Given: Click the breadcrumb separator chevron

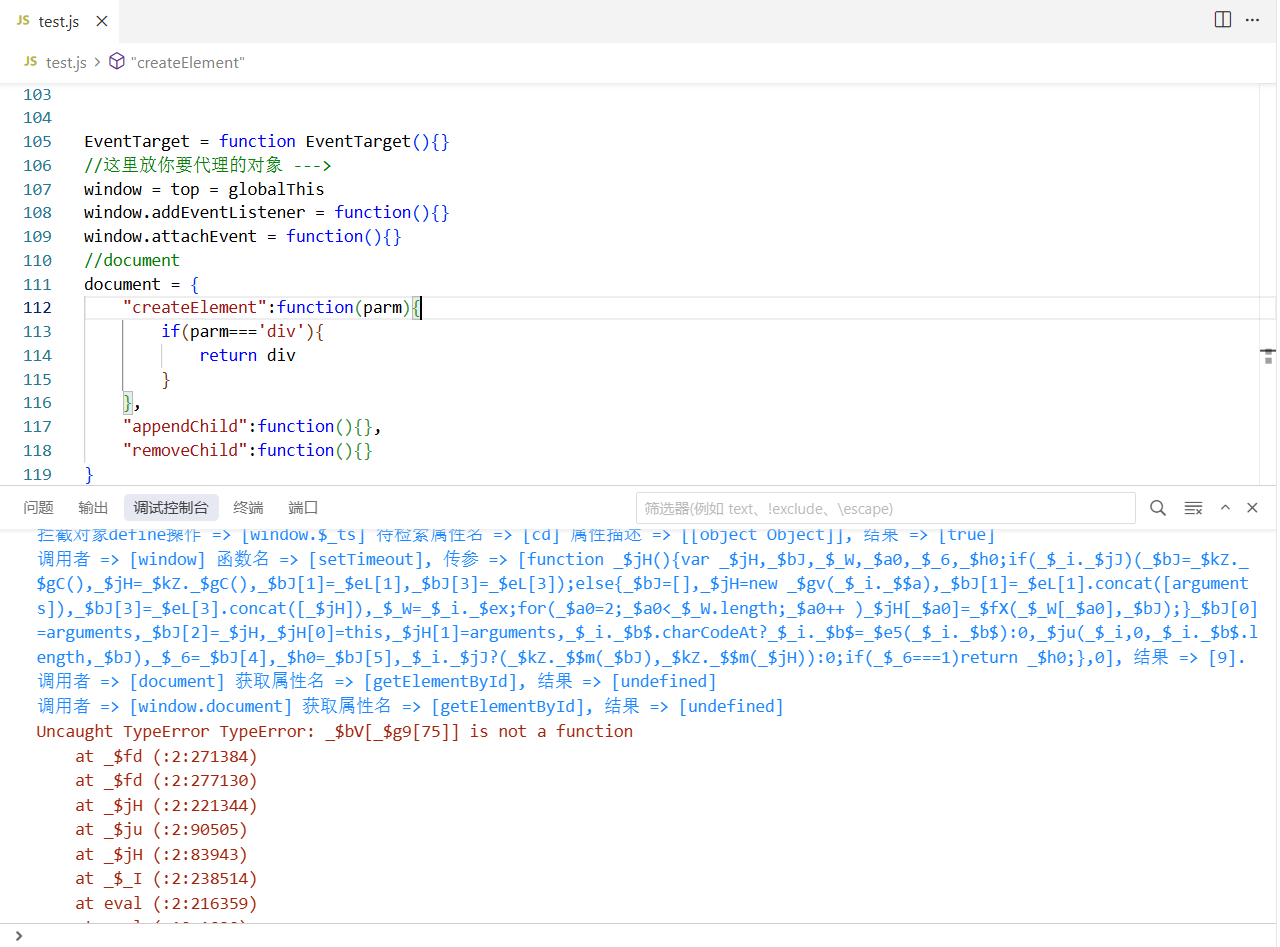Looking at the screenshot, I should (x=97, y=62).
